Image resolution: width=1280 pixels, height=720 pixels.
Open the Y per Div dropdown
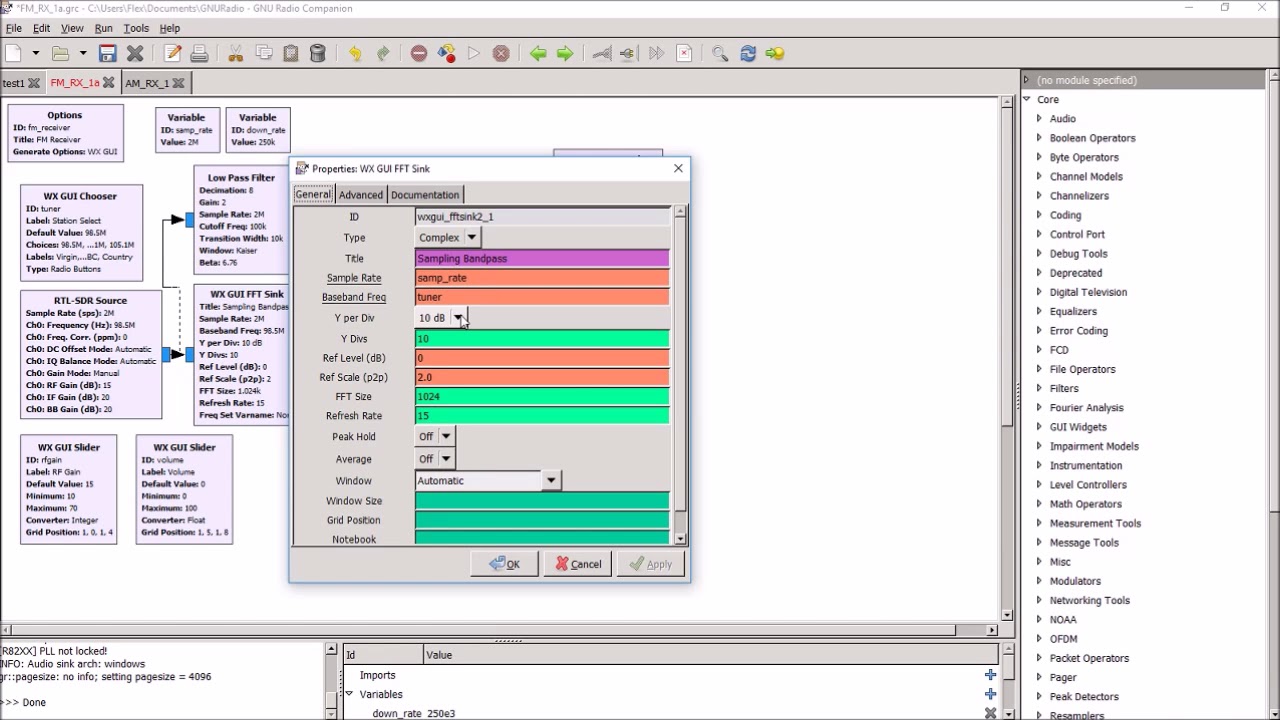442,318
